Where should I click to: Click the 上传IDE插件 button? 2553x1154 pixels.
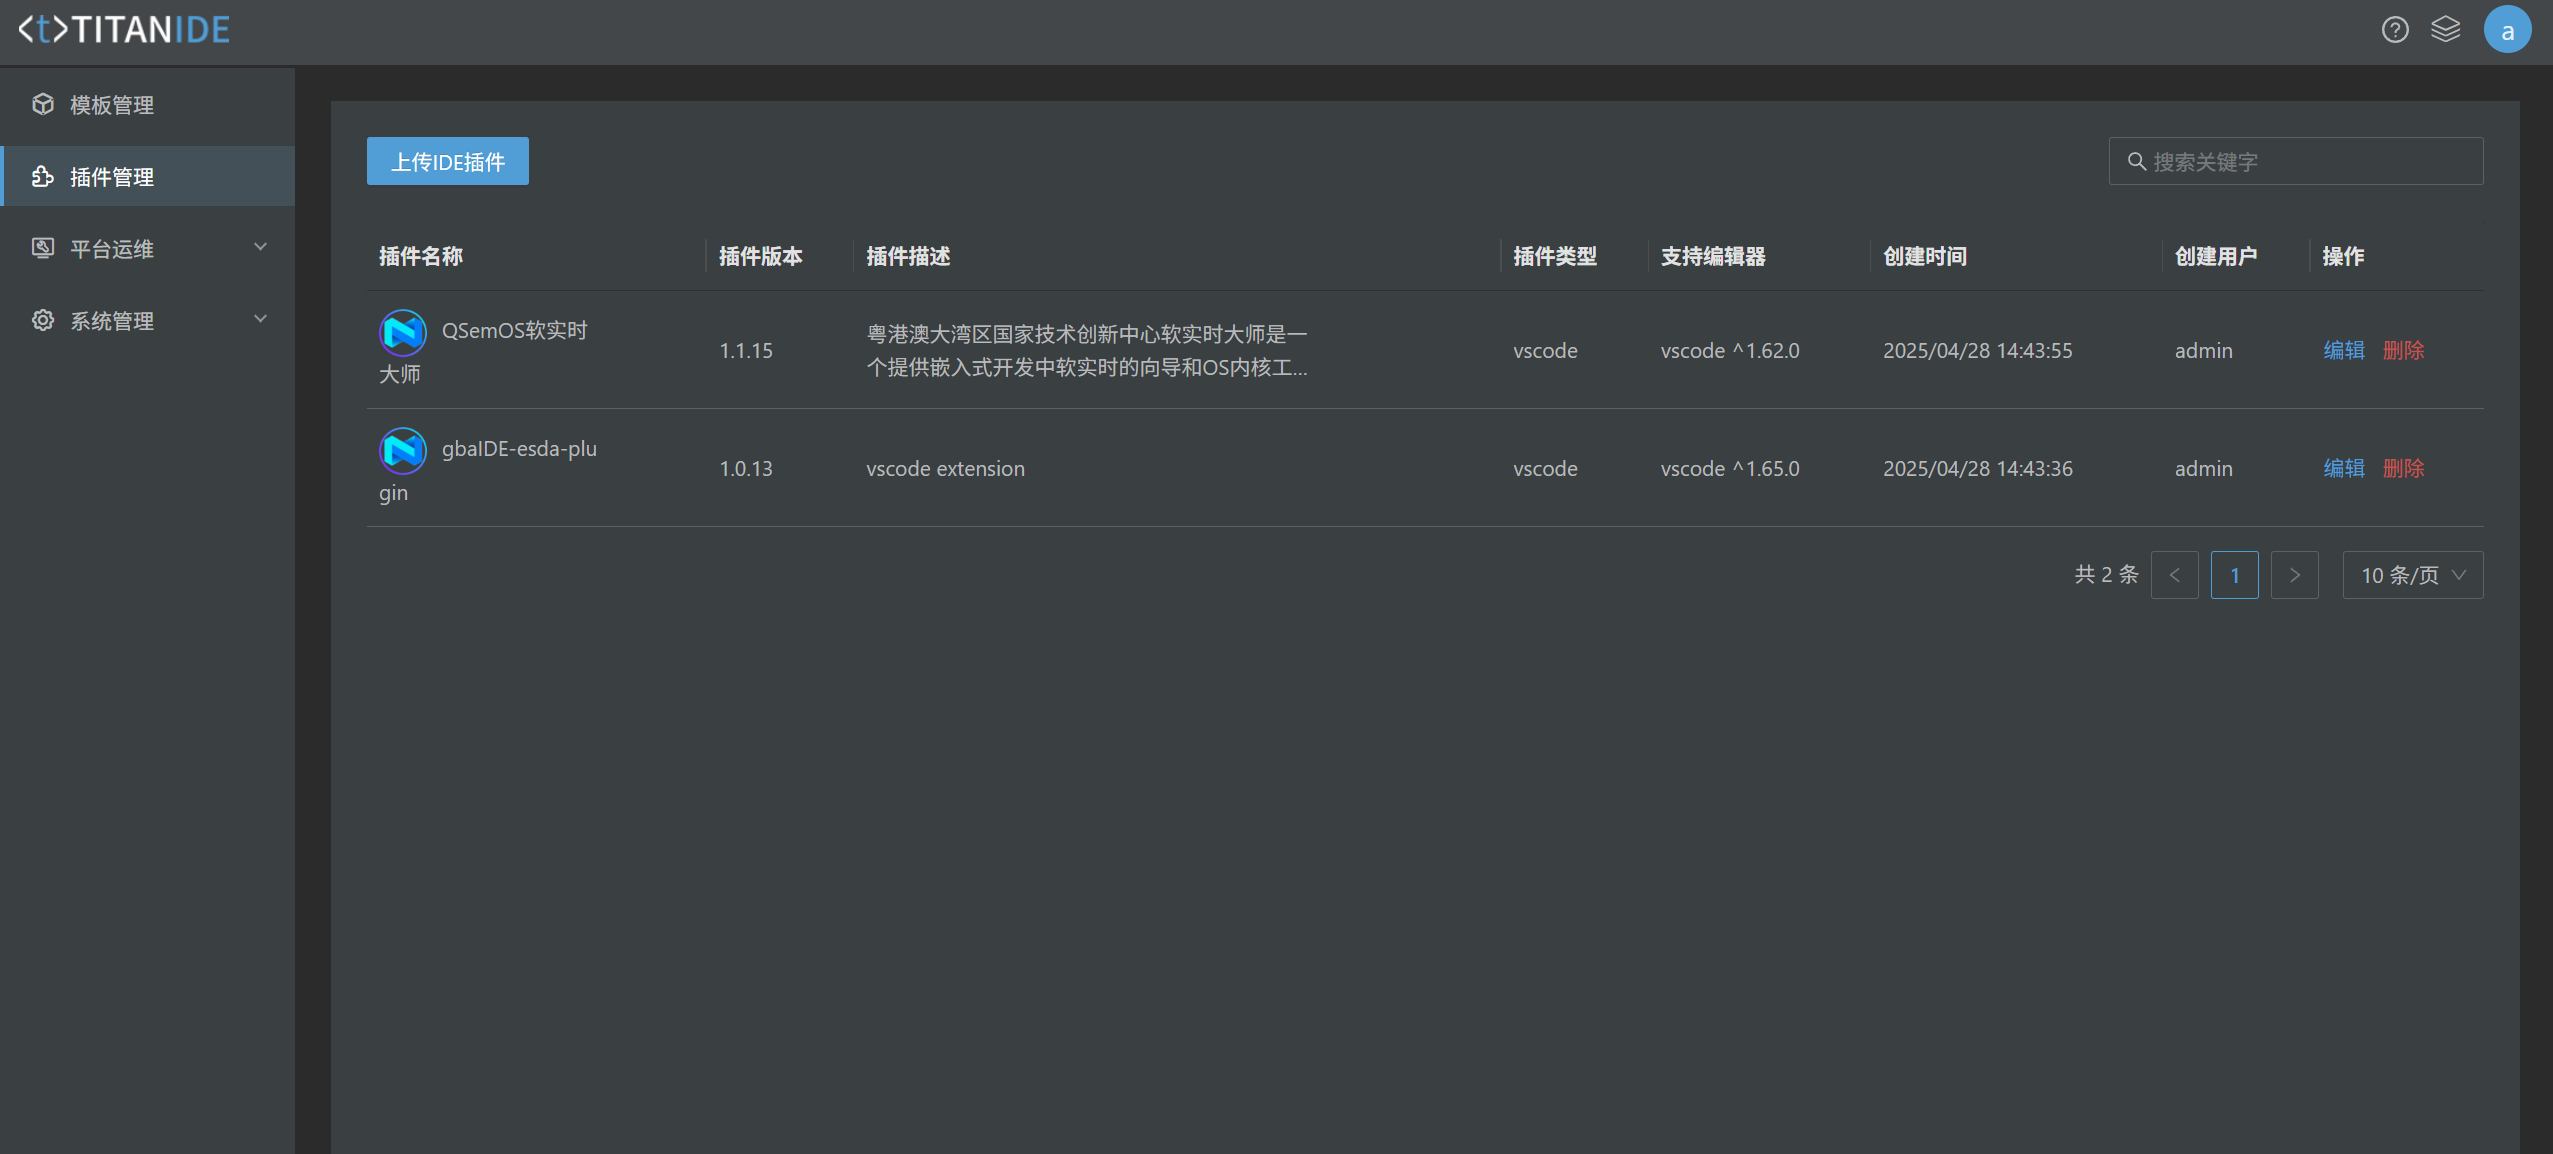click(x=447, y=162)
